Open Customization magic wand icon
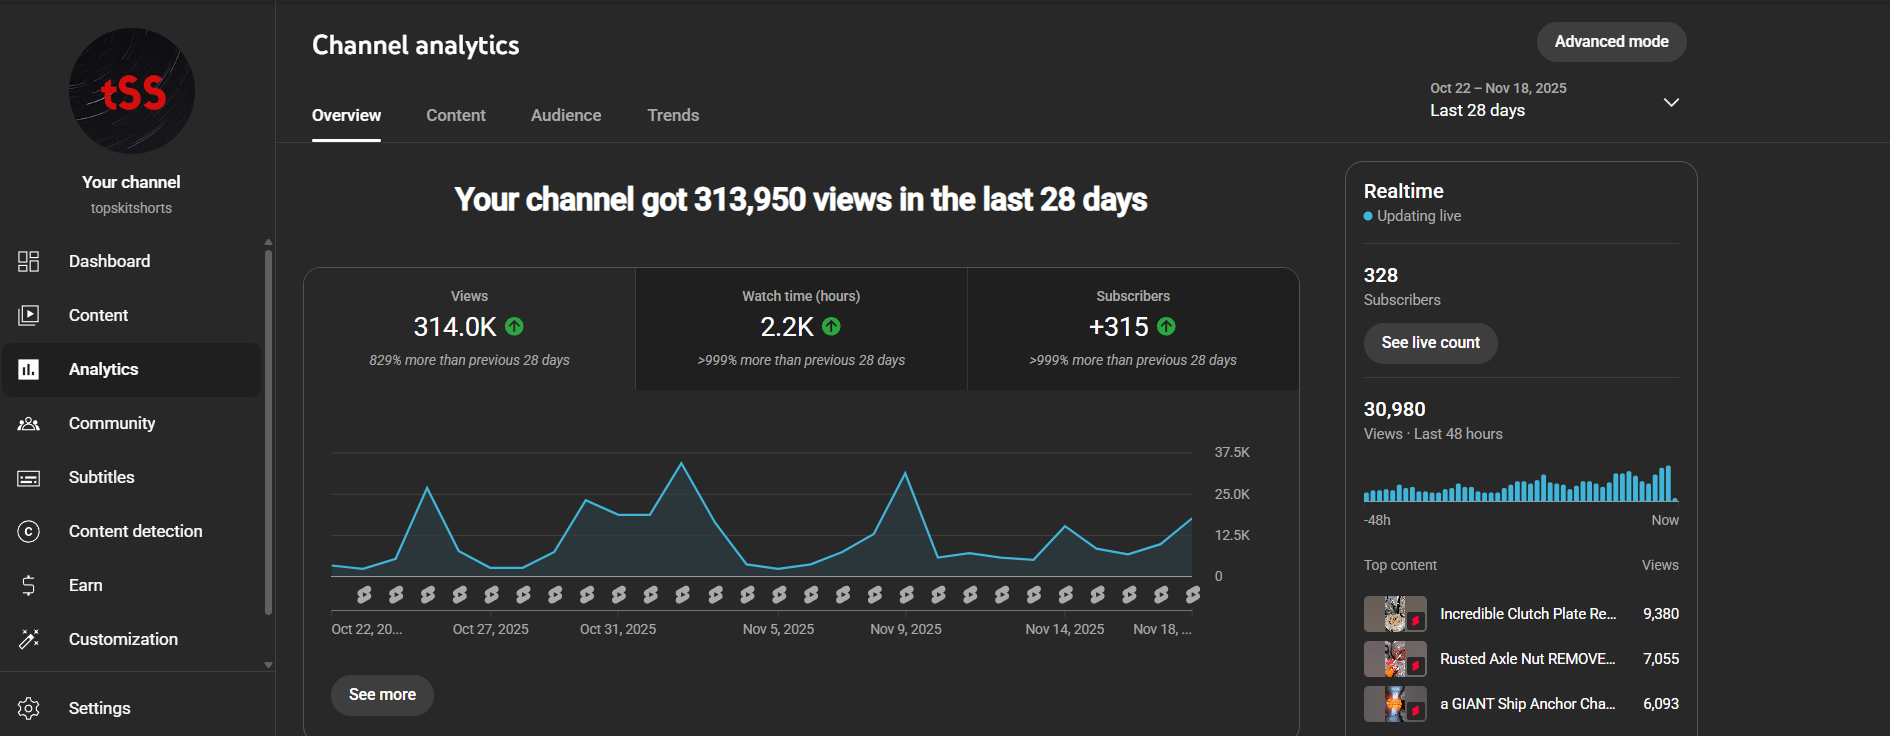This screenshot has width=1890, height=736. (29, 640)
